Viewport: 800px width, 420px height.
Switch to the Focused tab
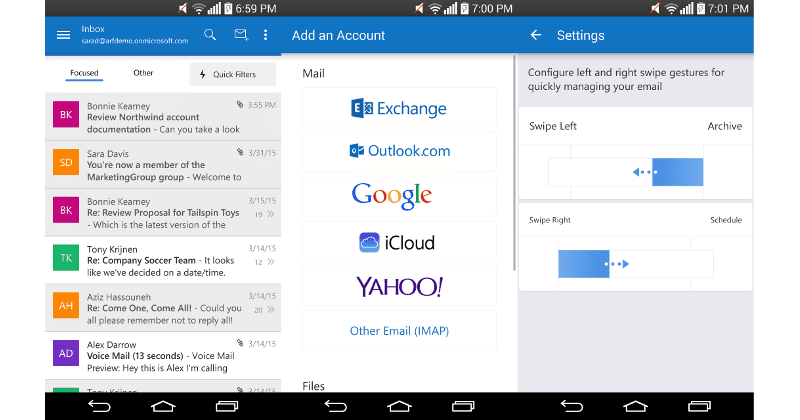pyautogui.click(x=84, y=73)
